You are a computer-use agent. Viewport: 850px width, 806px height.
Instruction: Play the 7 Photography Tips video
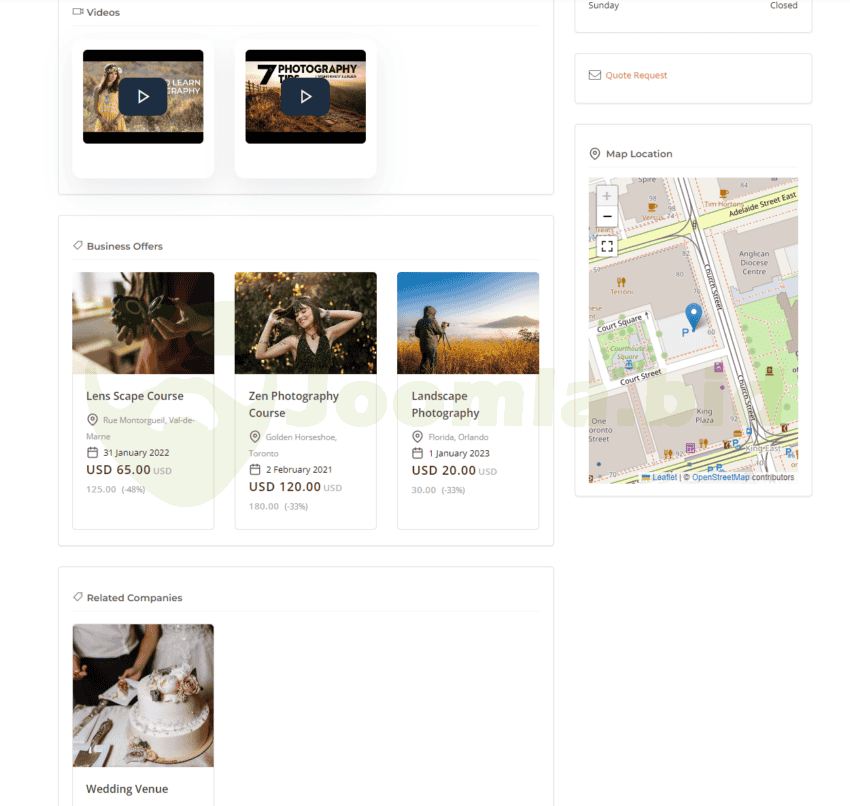(305, 97)
